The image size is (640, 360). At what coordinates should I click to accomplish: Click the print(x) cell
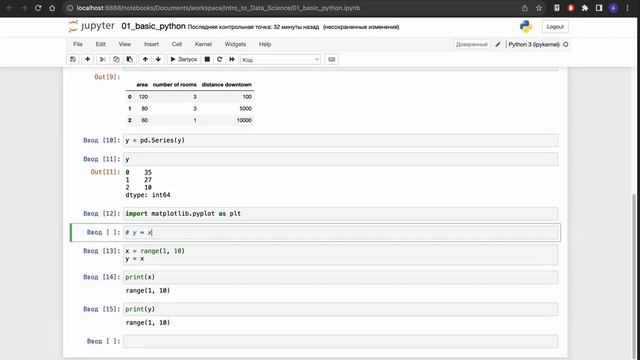(341, 277)
